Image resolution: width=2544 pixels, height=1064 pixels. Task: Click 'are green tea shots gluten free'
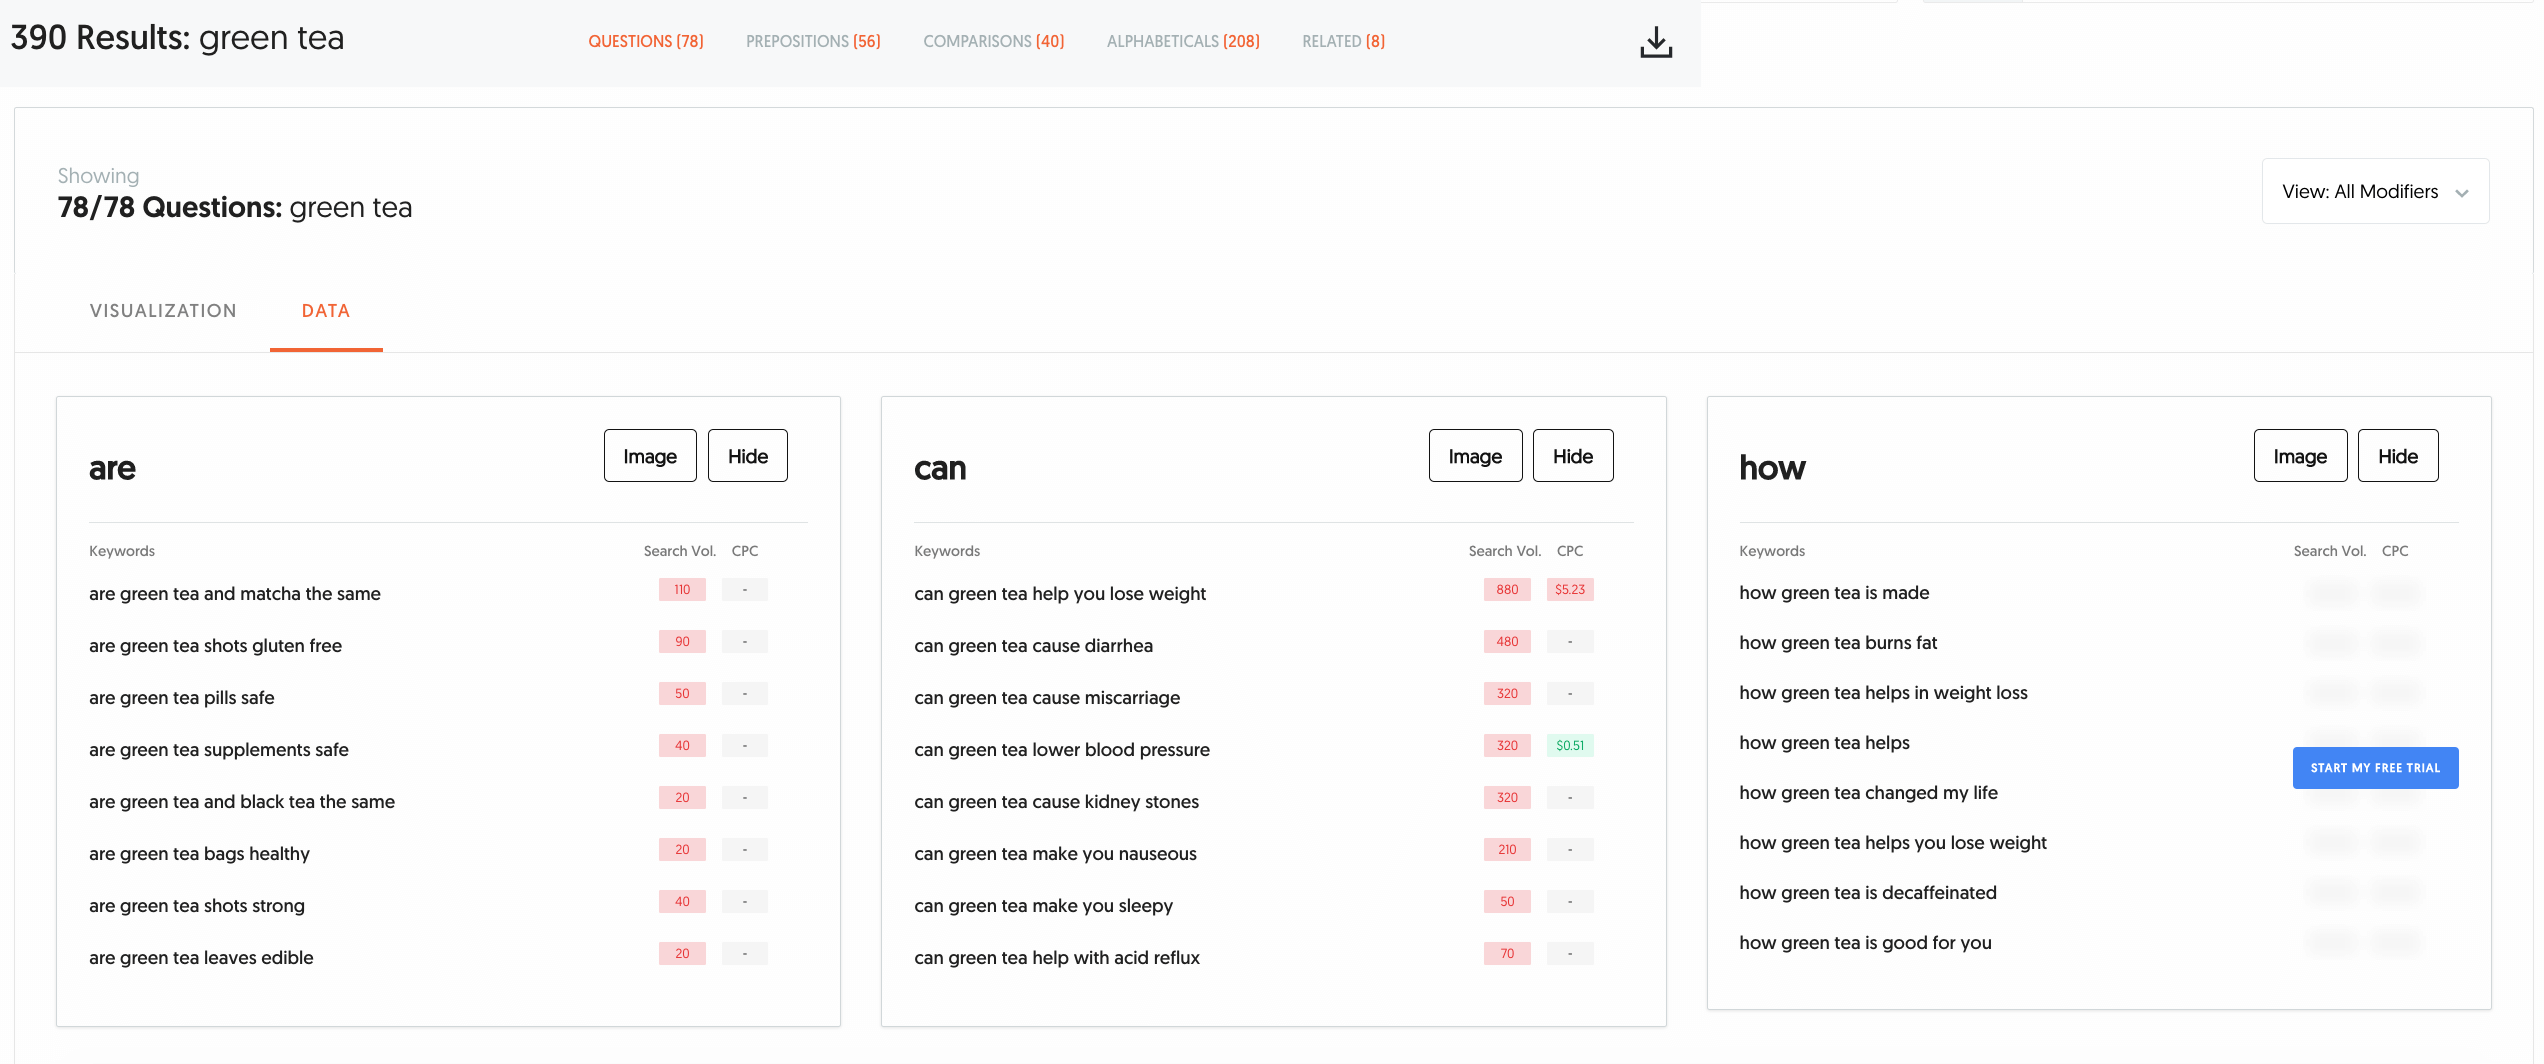click(x=215, y=646)
